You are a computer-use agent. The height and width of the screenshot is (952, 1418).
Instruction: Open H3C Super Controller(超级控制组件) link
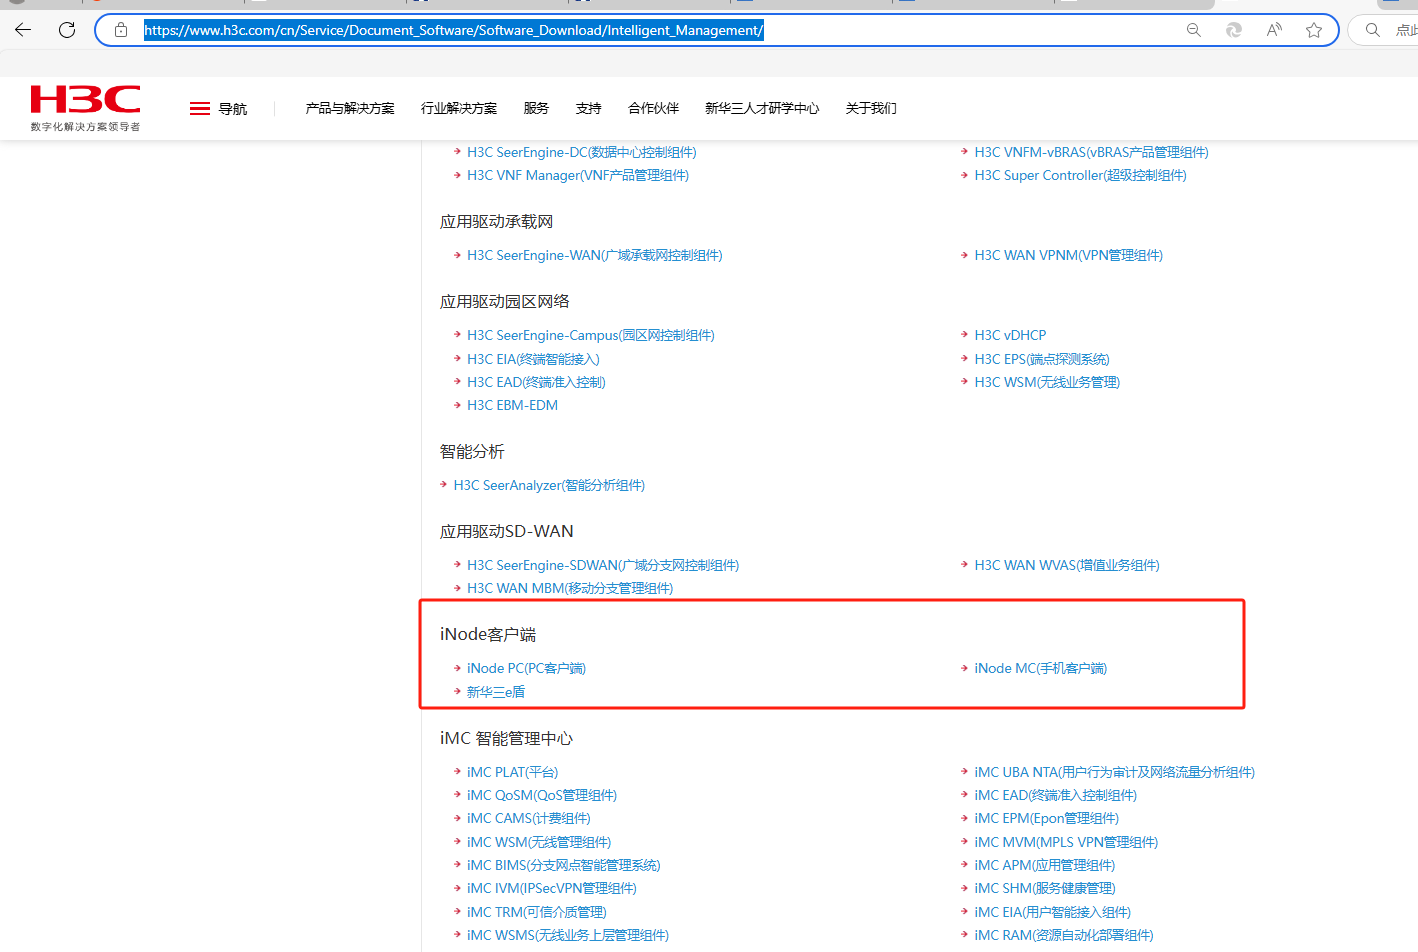point(1081,175)
